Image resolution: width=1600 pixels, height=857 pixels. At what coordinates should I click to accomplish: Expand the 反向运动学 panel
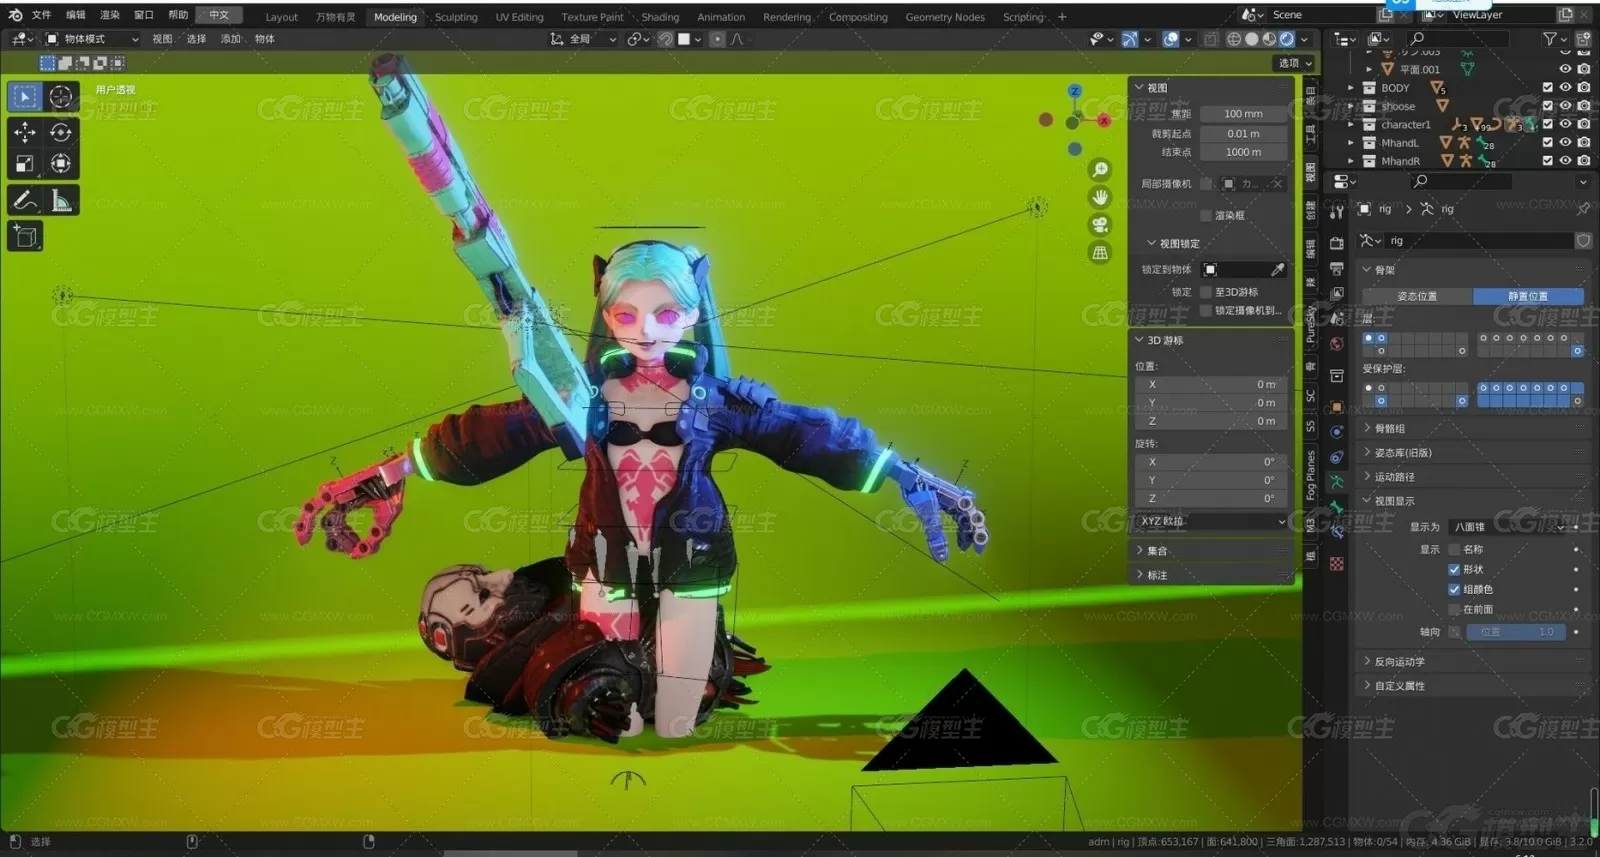pyautogui.click(x=1474, y=661)
